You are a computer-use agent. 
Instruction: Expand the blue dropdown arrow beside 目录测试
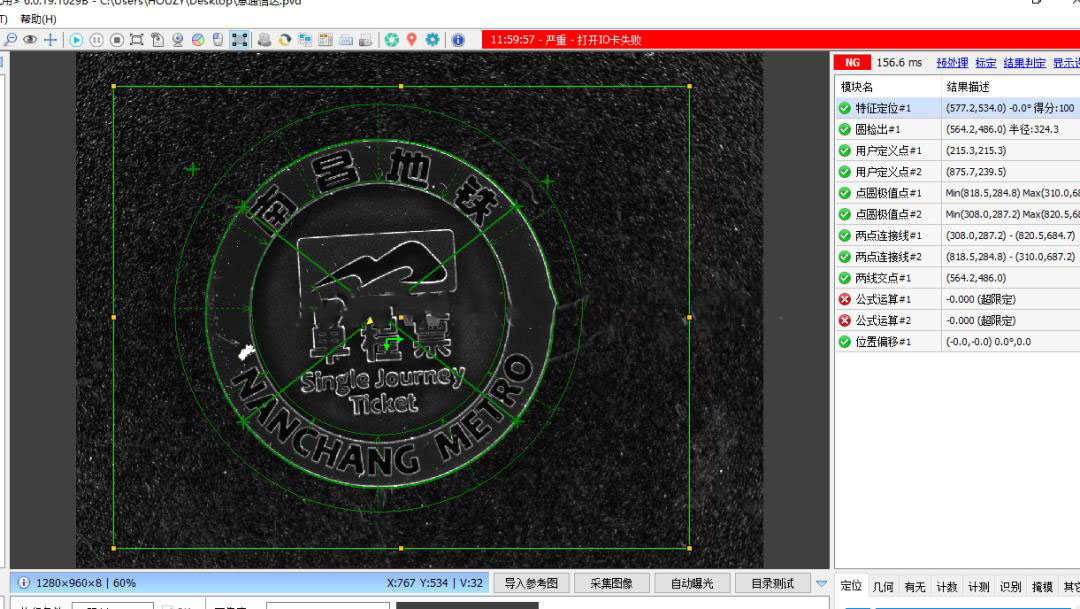(822, 584)
